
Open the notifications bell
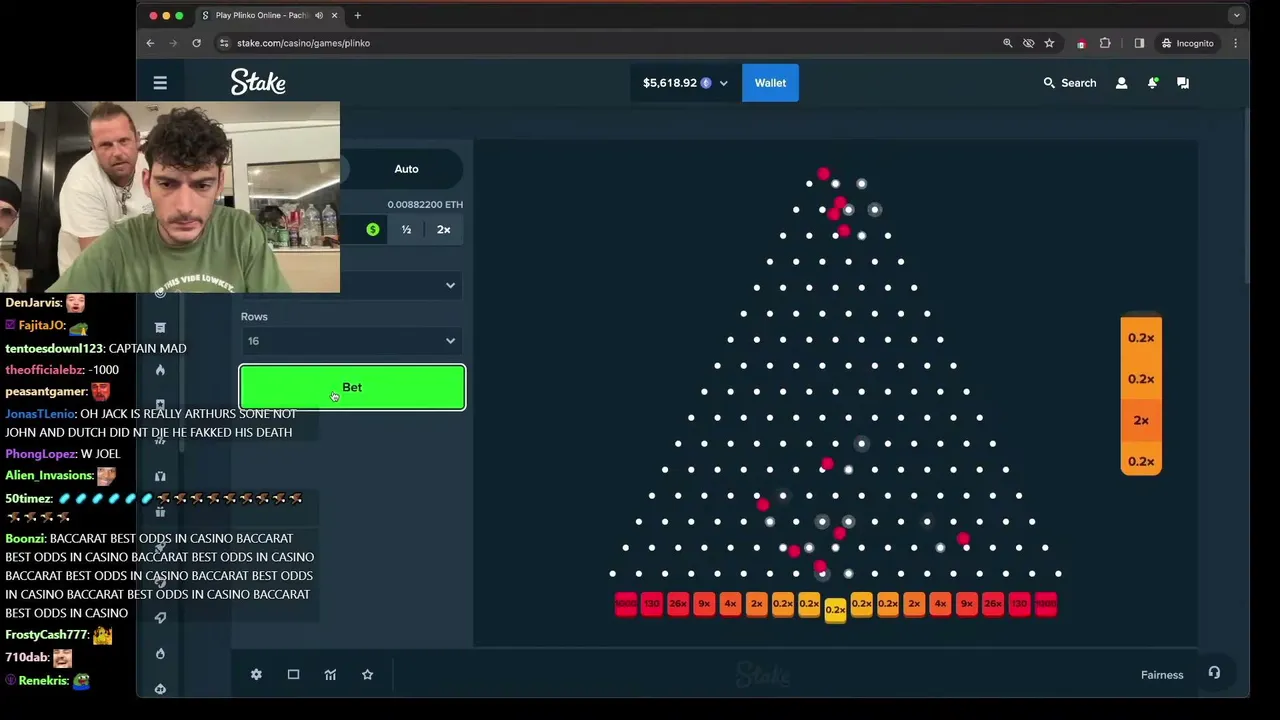[1152, 83]
